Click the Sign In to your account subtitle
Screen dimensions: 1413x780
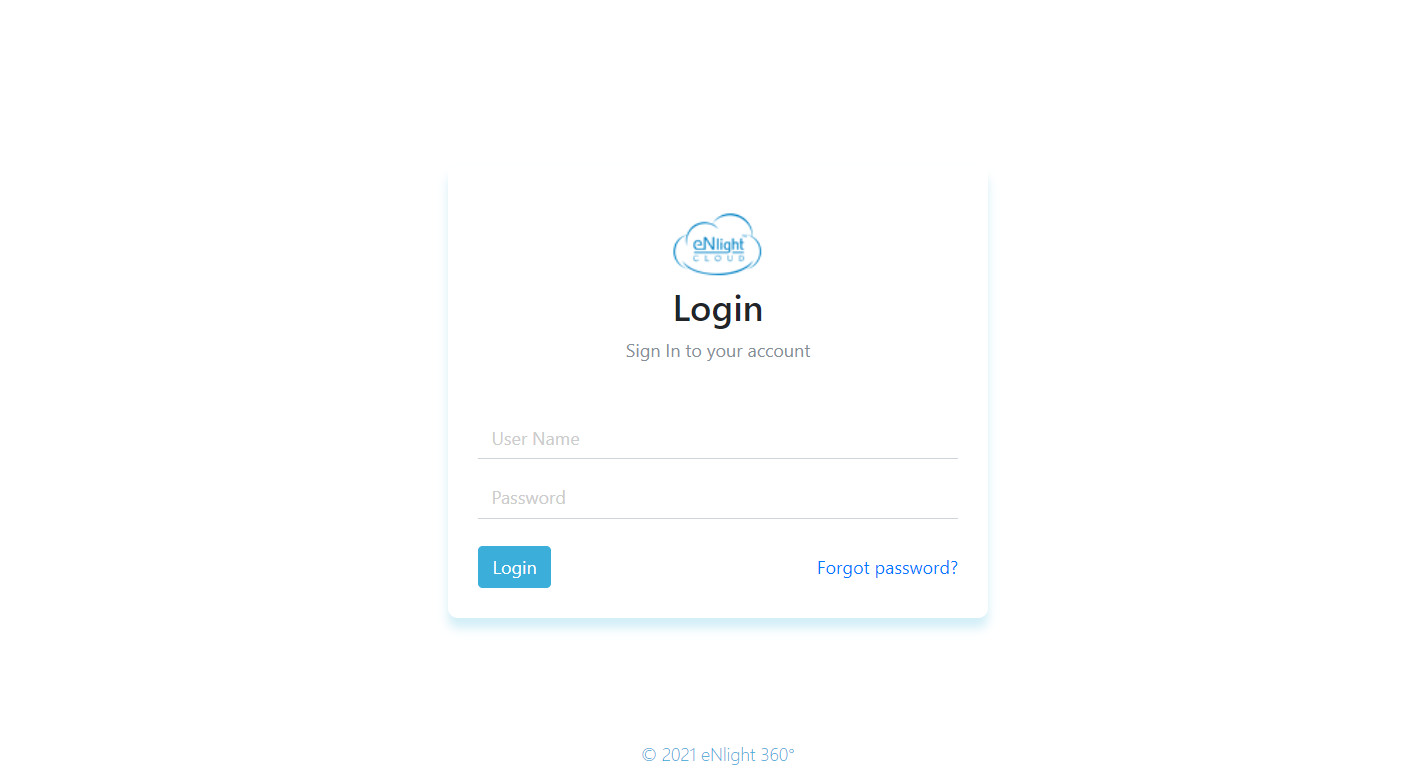coord(718,351)
